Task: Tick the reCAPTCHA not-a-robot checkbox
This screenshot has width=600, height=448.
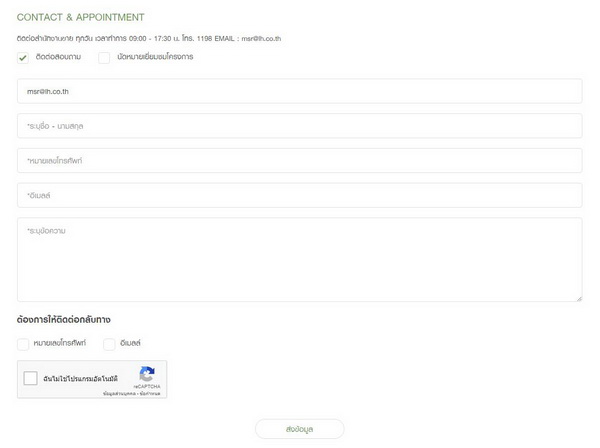Action: (31, 379)
